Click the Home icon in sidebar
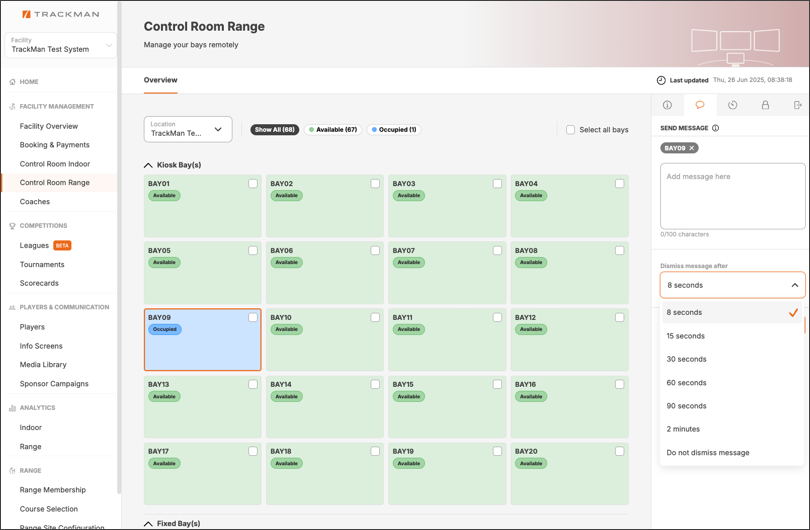Viewport: 810px width, 530px height. click(x=12, y=82)
